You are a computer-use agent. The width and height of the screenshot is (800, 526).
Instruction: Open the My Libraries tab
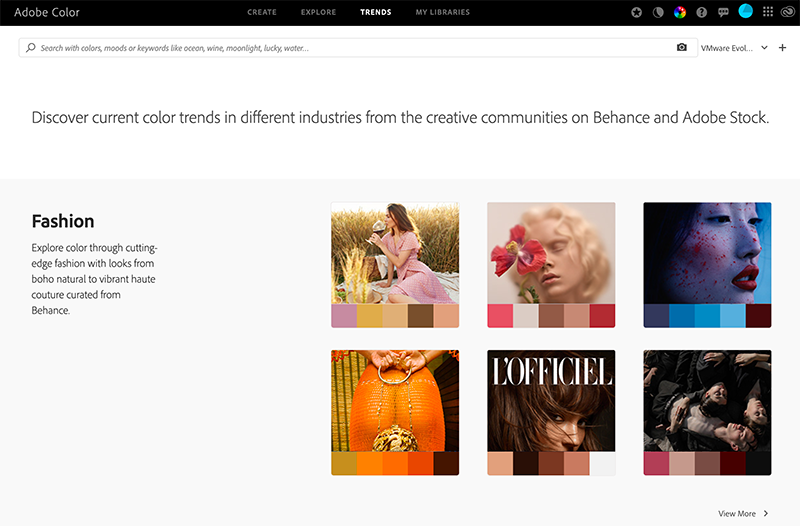coord(442,13)
